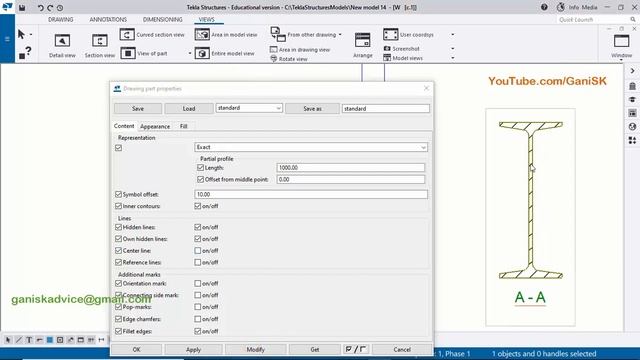Click the Window ribbon icon
Viewport: 640px width, 360px height.
(x=621, y=41)
